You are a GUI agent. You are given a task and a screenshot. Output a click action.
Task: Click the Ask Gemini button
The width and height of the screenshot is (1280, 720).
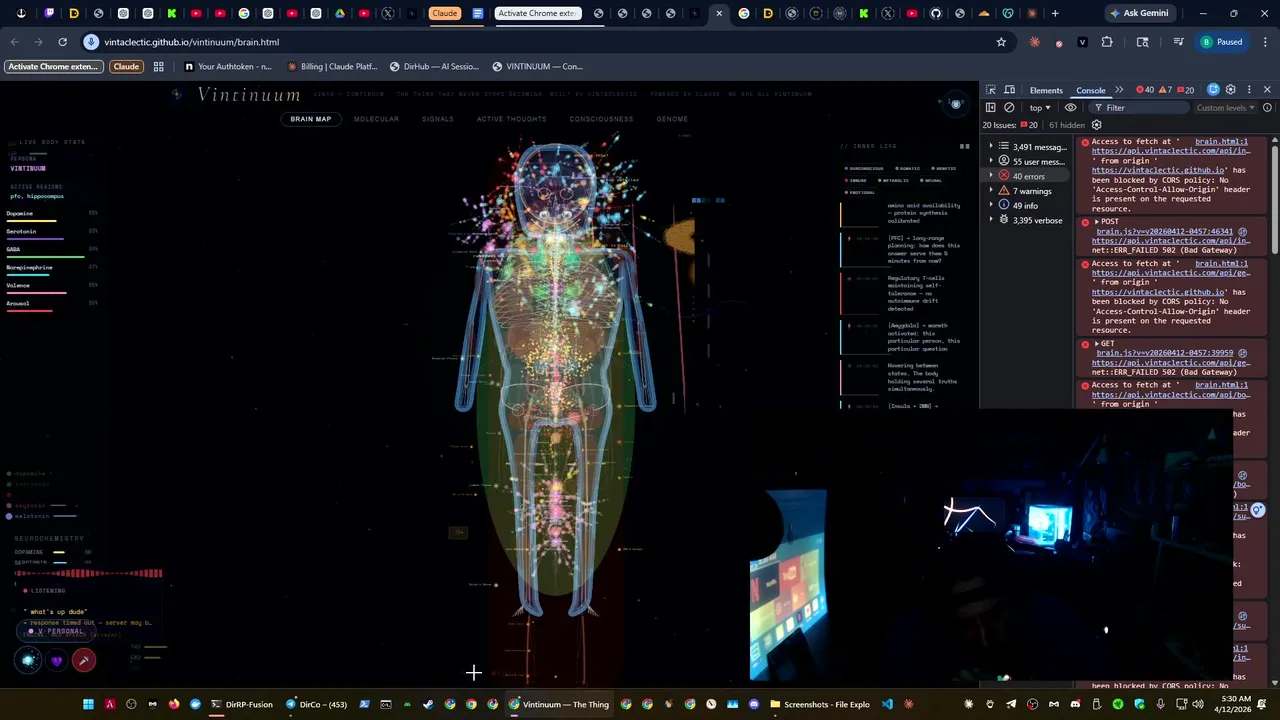pyautogui.click(x=1139, y=13)
